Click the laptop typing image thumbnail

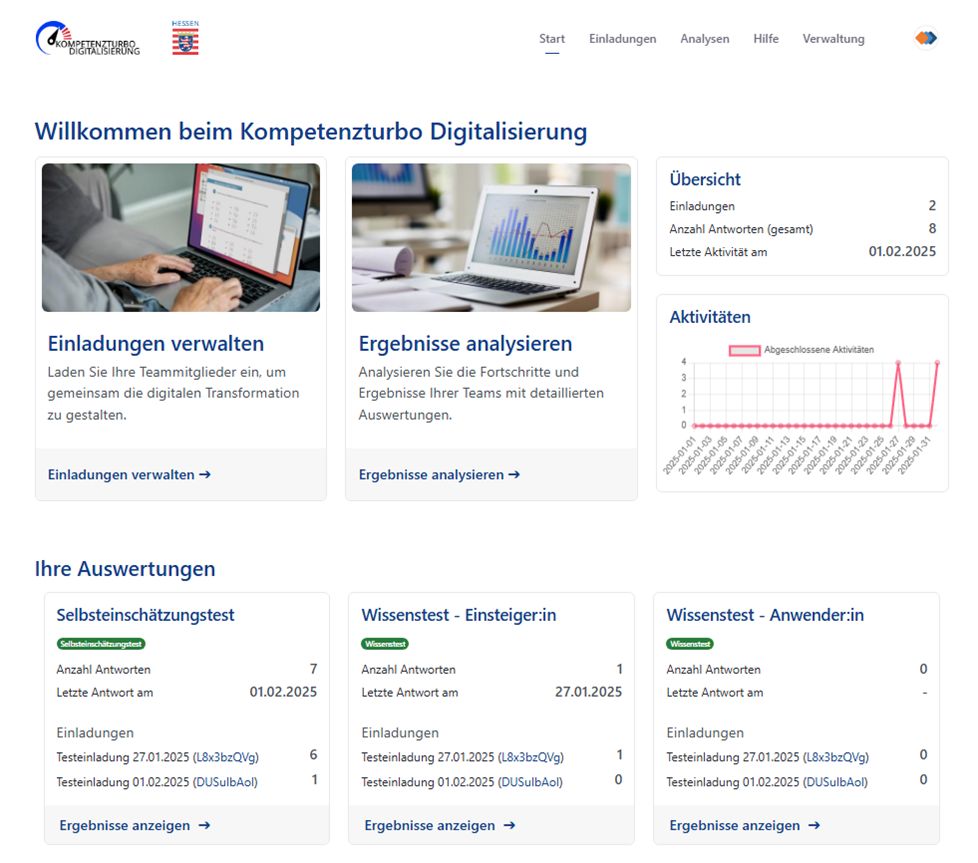point(181,238)
